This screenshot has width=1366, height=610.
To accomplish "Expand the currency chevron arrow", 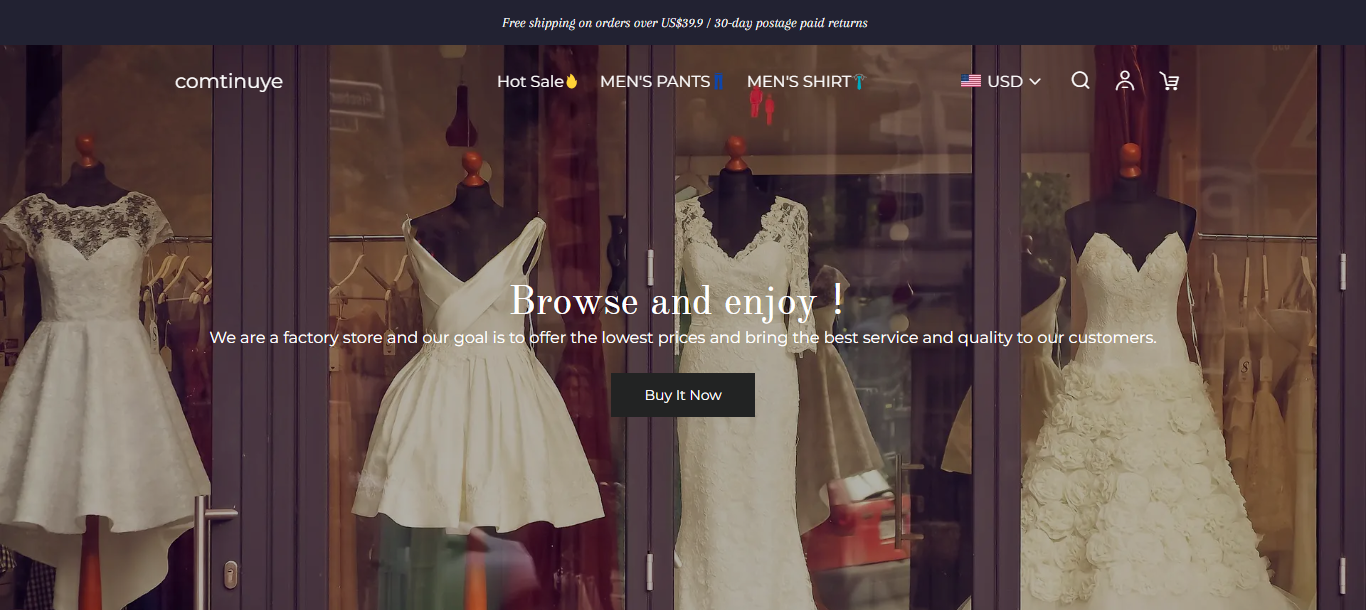I will click(x=1035, y=82).
